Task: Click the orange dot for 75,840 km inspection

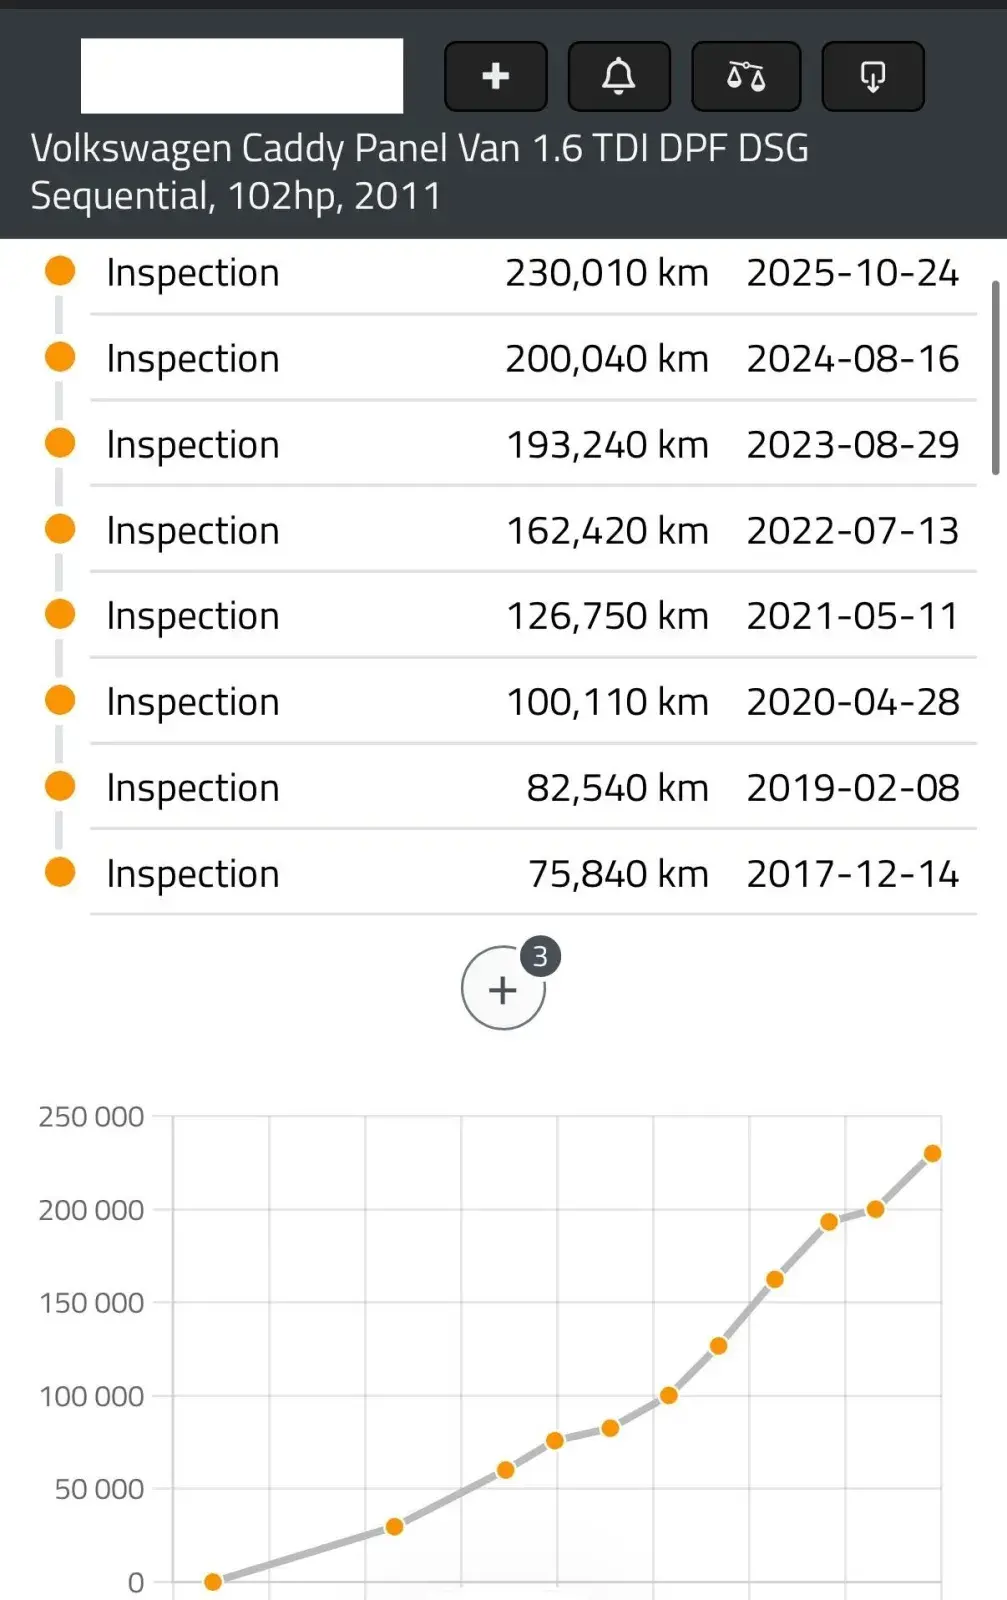Action: [60, 872]
